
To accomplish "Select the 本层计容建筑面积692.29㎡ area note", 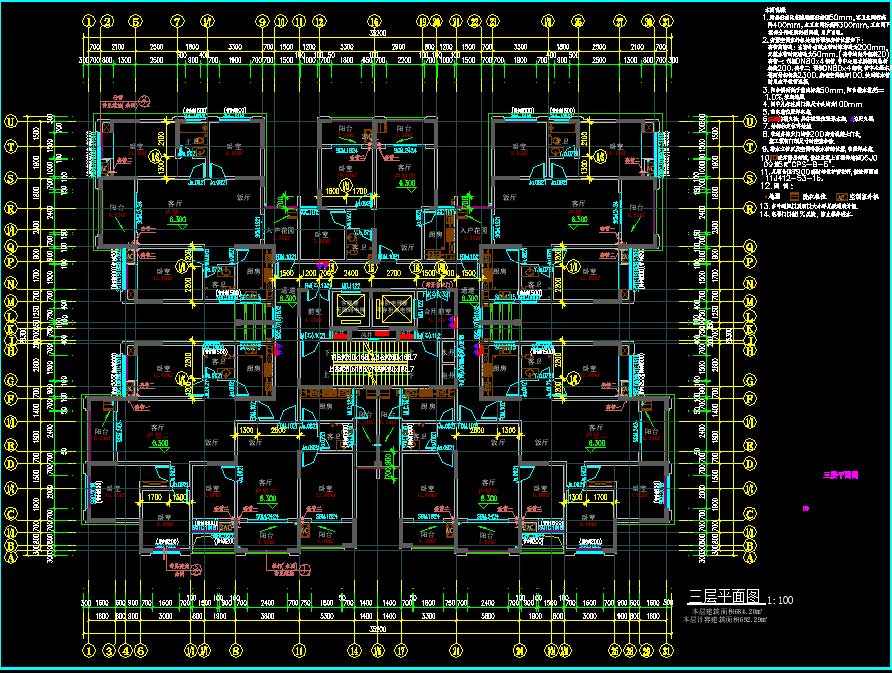I will [x=725, y=619].
